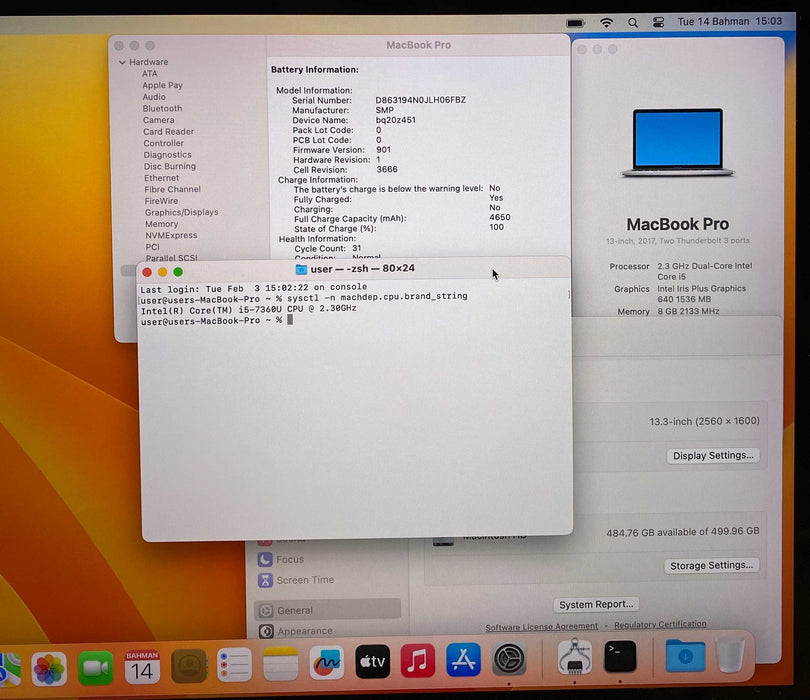Open Spotlight search magnifier icon
The width and height of the screenshot is (810, 700).
(x=633, y=23)
